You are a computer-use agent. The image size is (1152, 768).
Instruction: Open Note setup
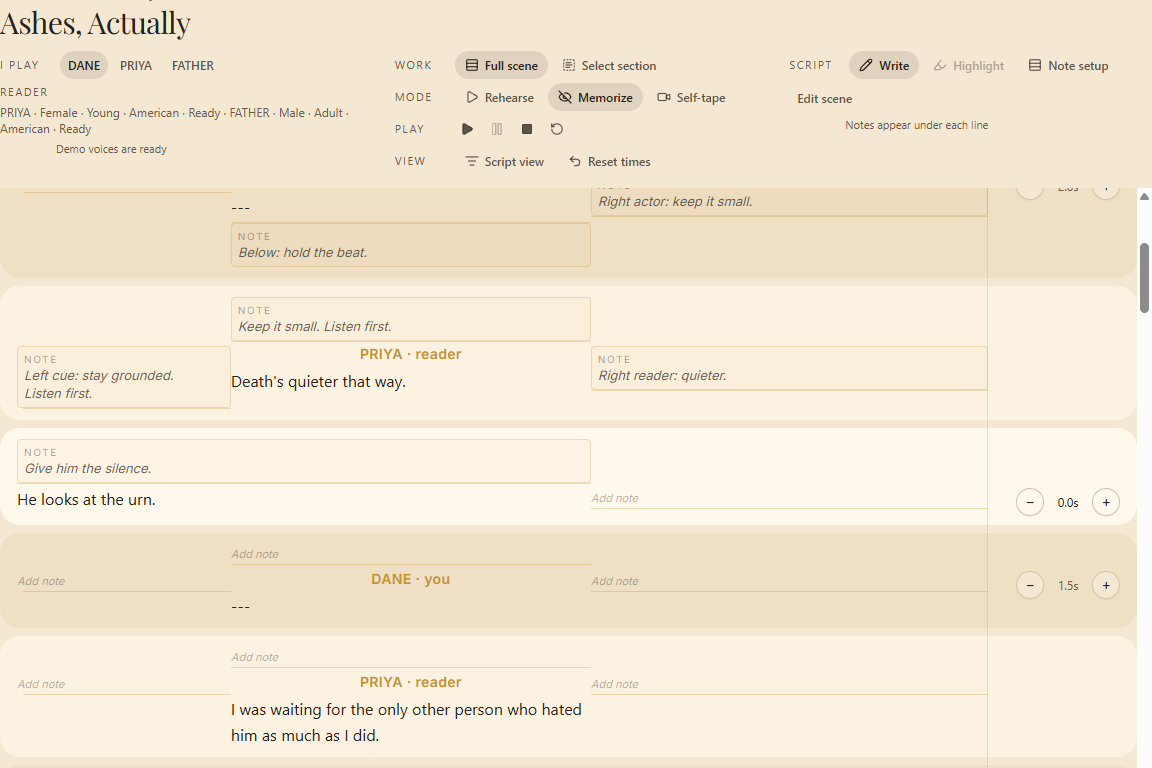(1068, 65)
